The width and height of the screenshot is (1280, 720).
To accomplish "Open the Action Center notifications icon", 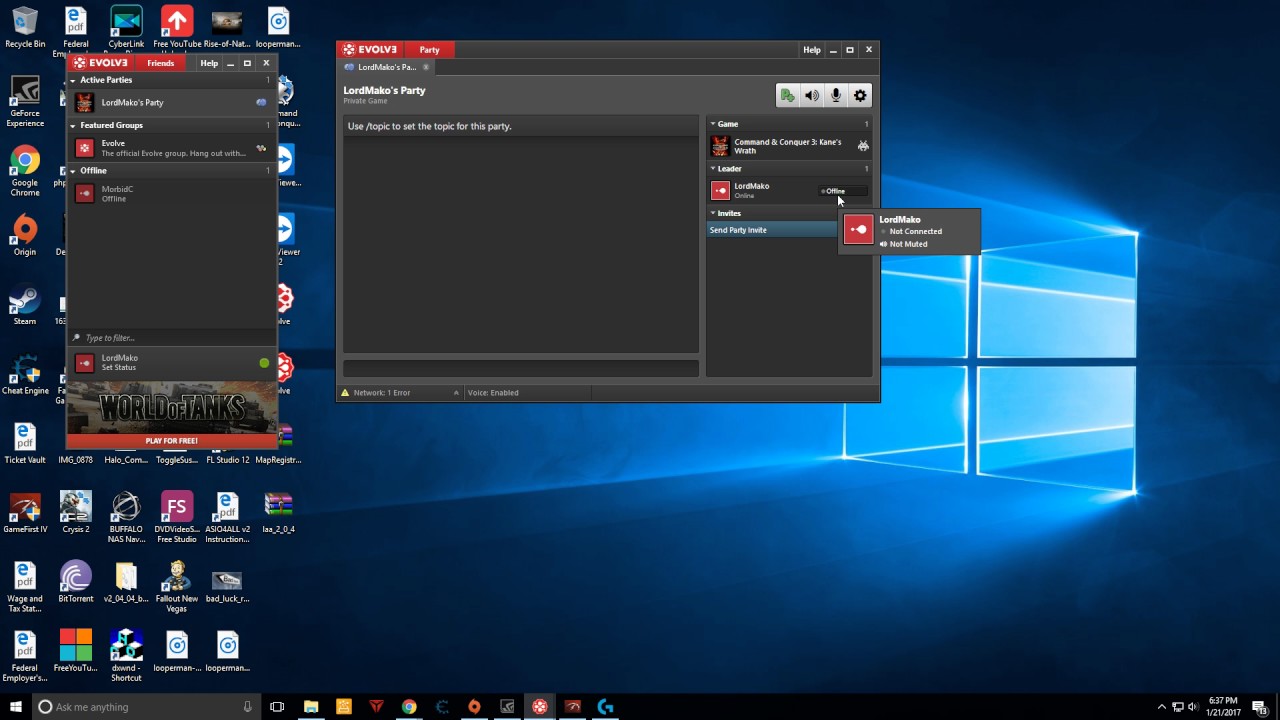I will (x=1259, y=707).
